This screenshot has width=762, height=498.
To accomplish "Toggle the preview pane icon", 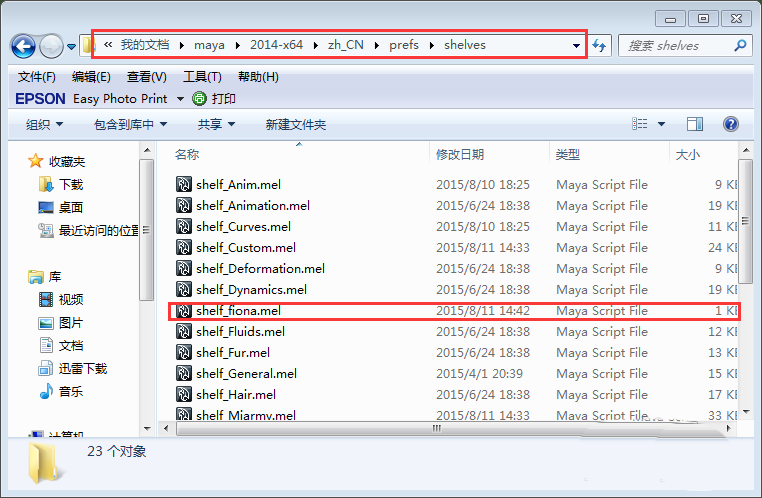I will [x=695, y=124].
